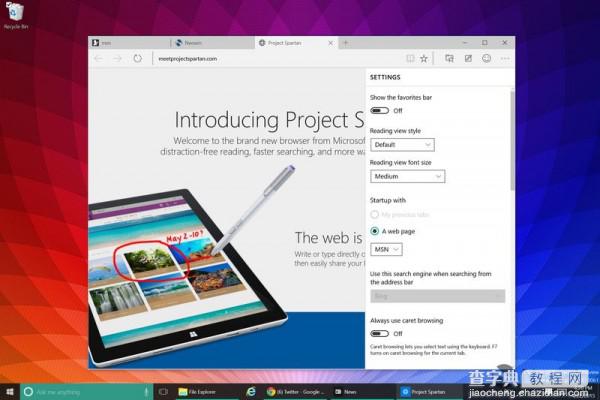
Task: Close the Project Spartan tab
Action: pos(331,43)
